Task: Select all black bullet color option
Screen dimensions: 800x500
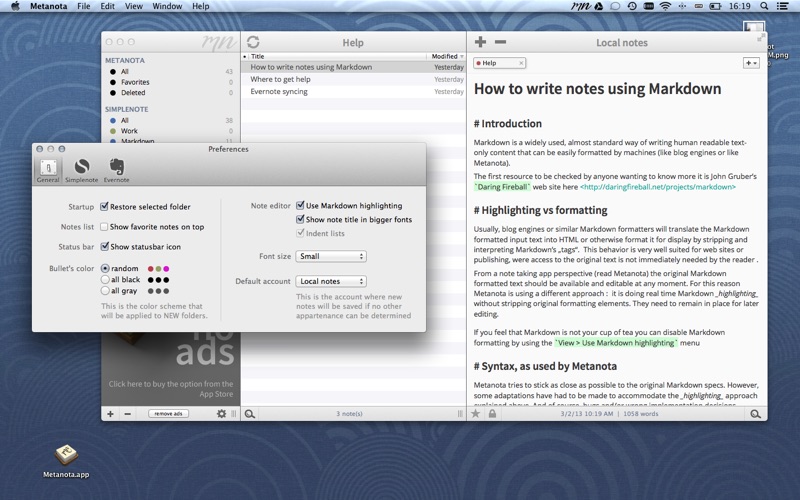Action: click(105, 280)
